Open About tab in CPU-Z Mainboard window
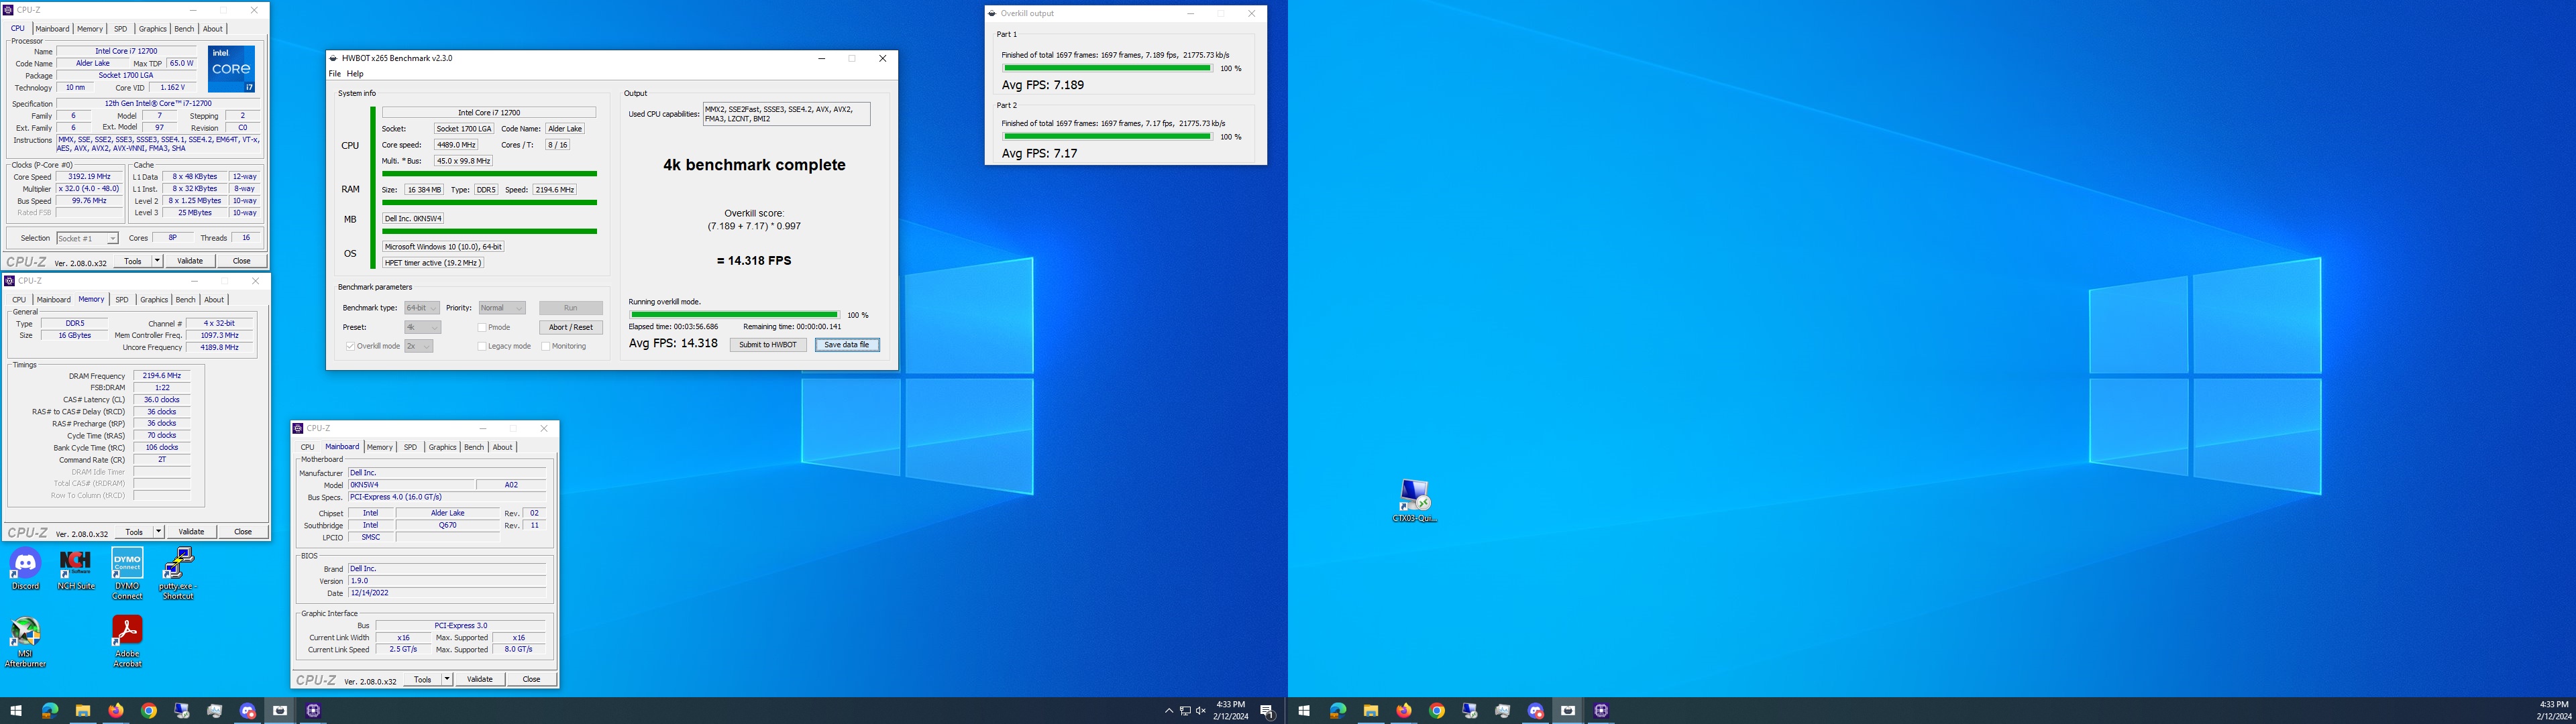 [x=502, y=447]
